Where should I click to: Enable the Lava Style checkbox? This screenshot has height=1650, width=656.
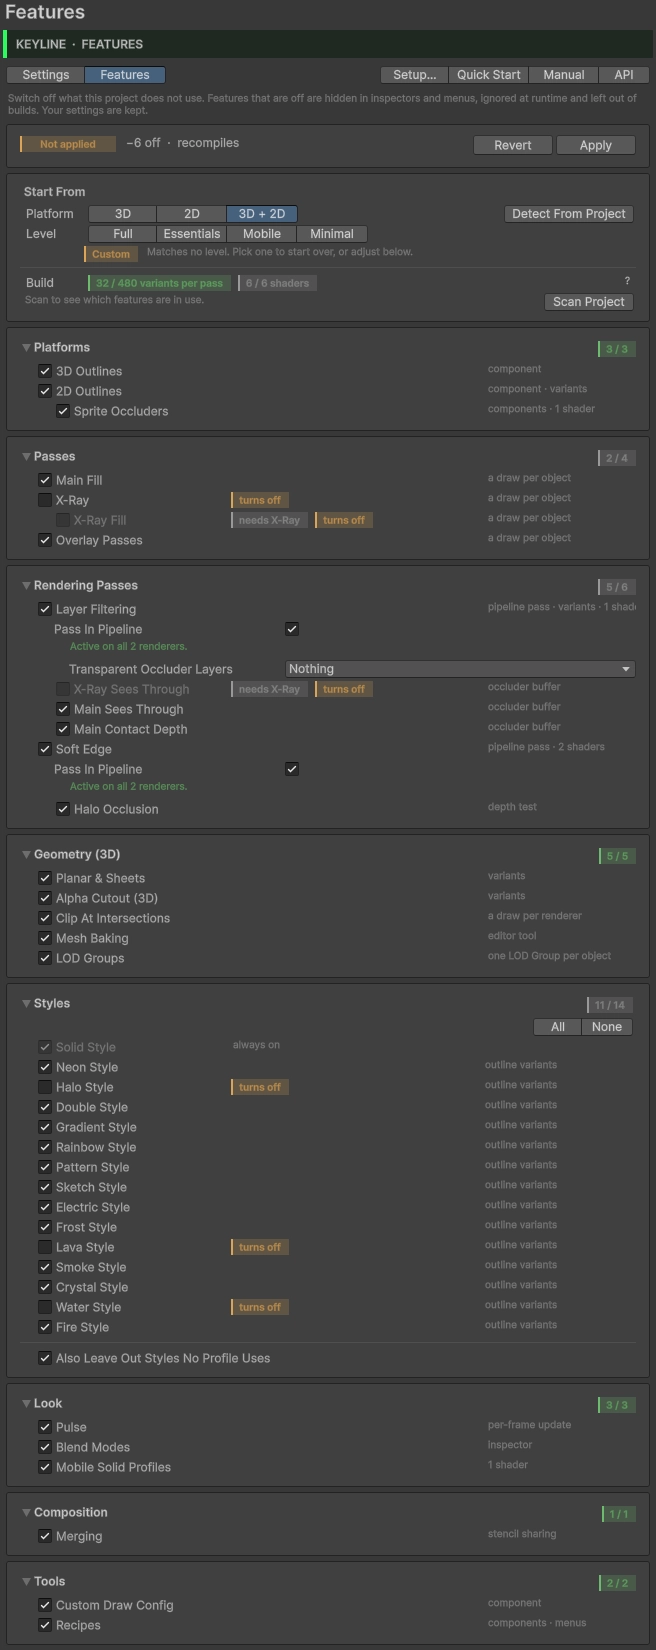pos(45,1247)
